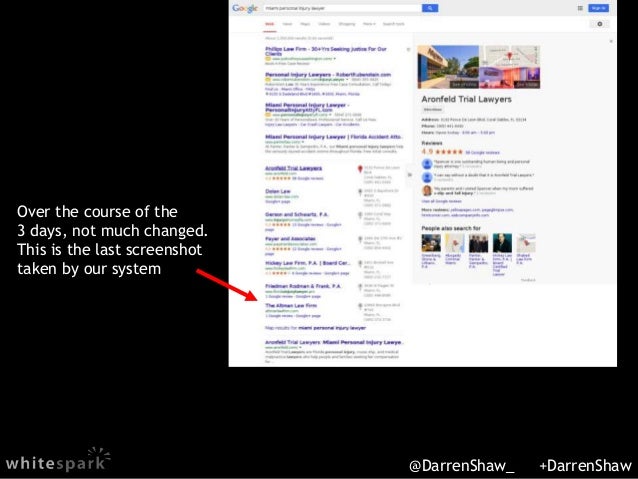Click the map pin beside Gerson and Schwartz
This screenshot has width=638, height=479.
point(360,215)
